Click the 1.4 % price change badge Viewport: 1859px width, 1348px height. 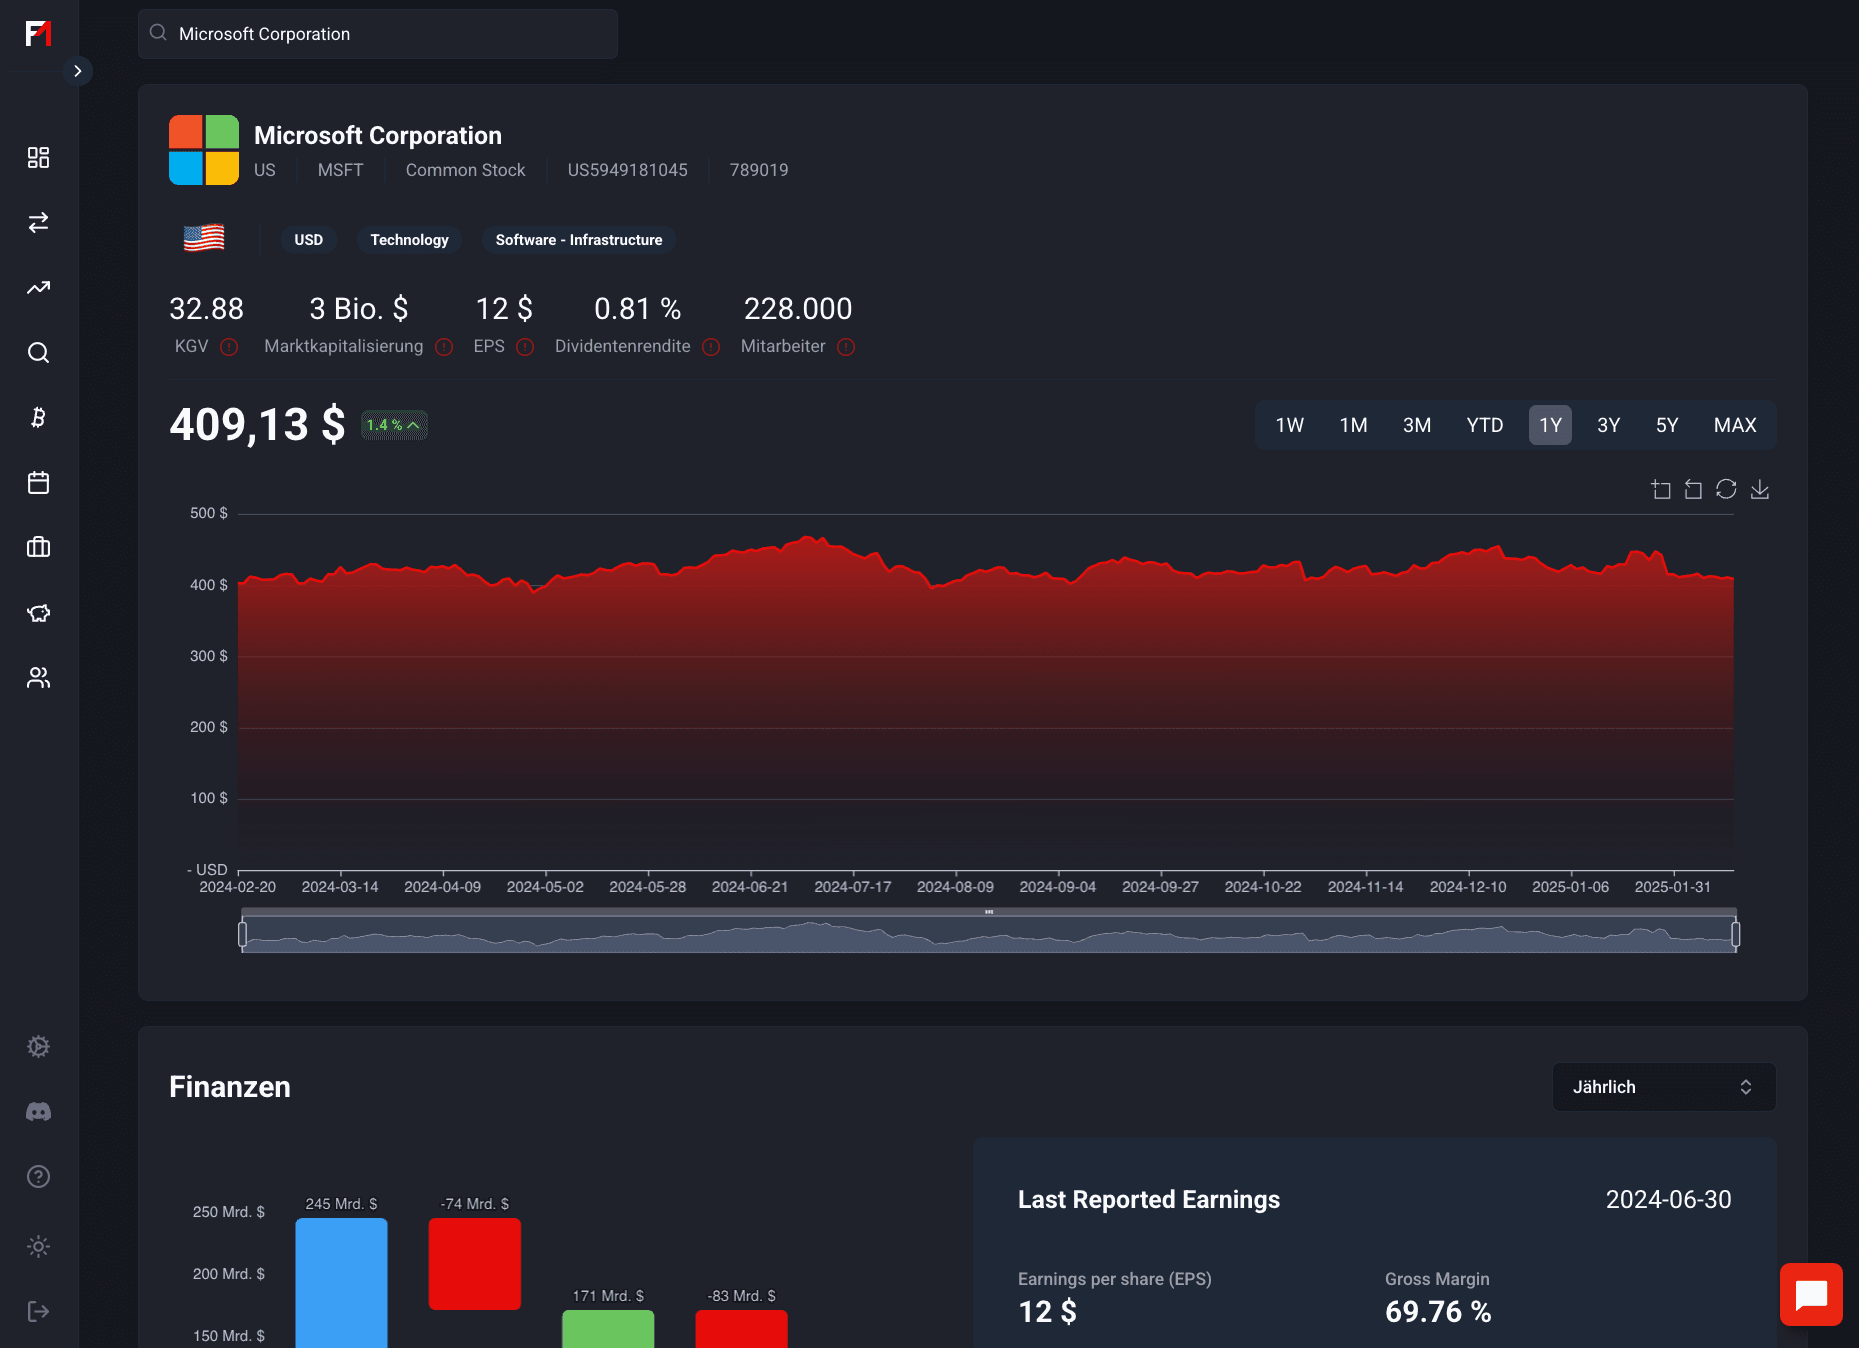394,425
